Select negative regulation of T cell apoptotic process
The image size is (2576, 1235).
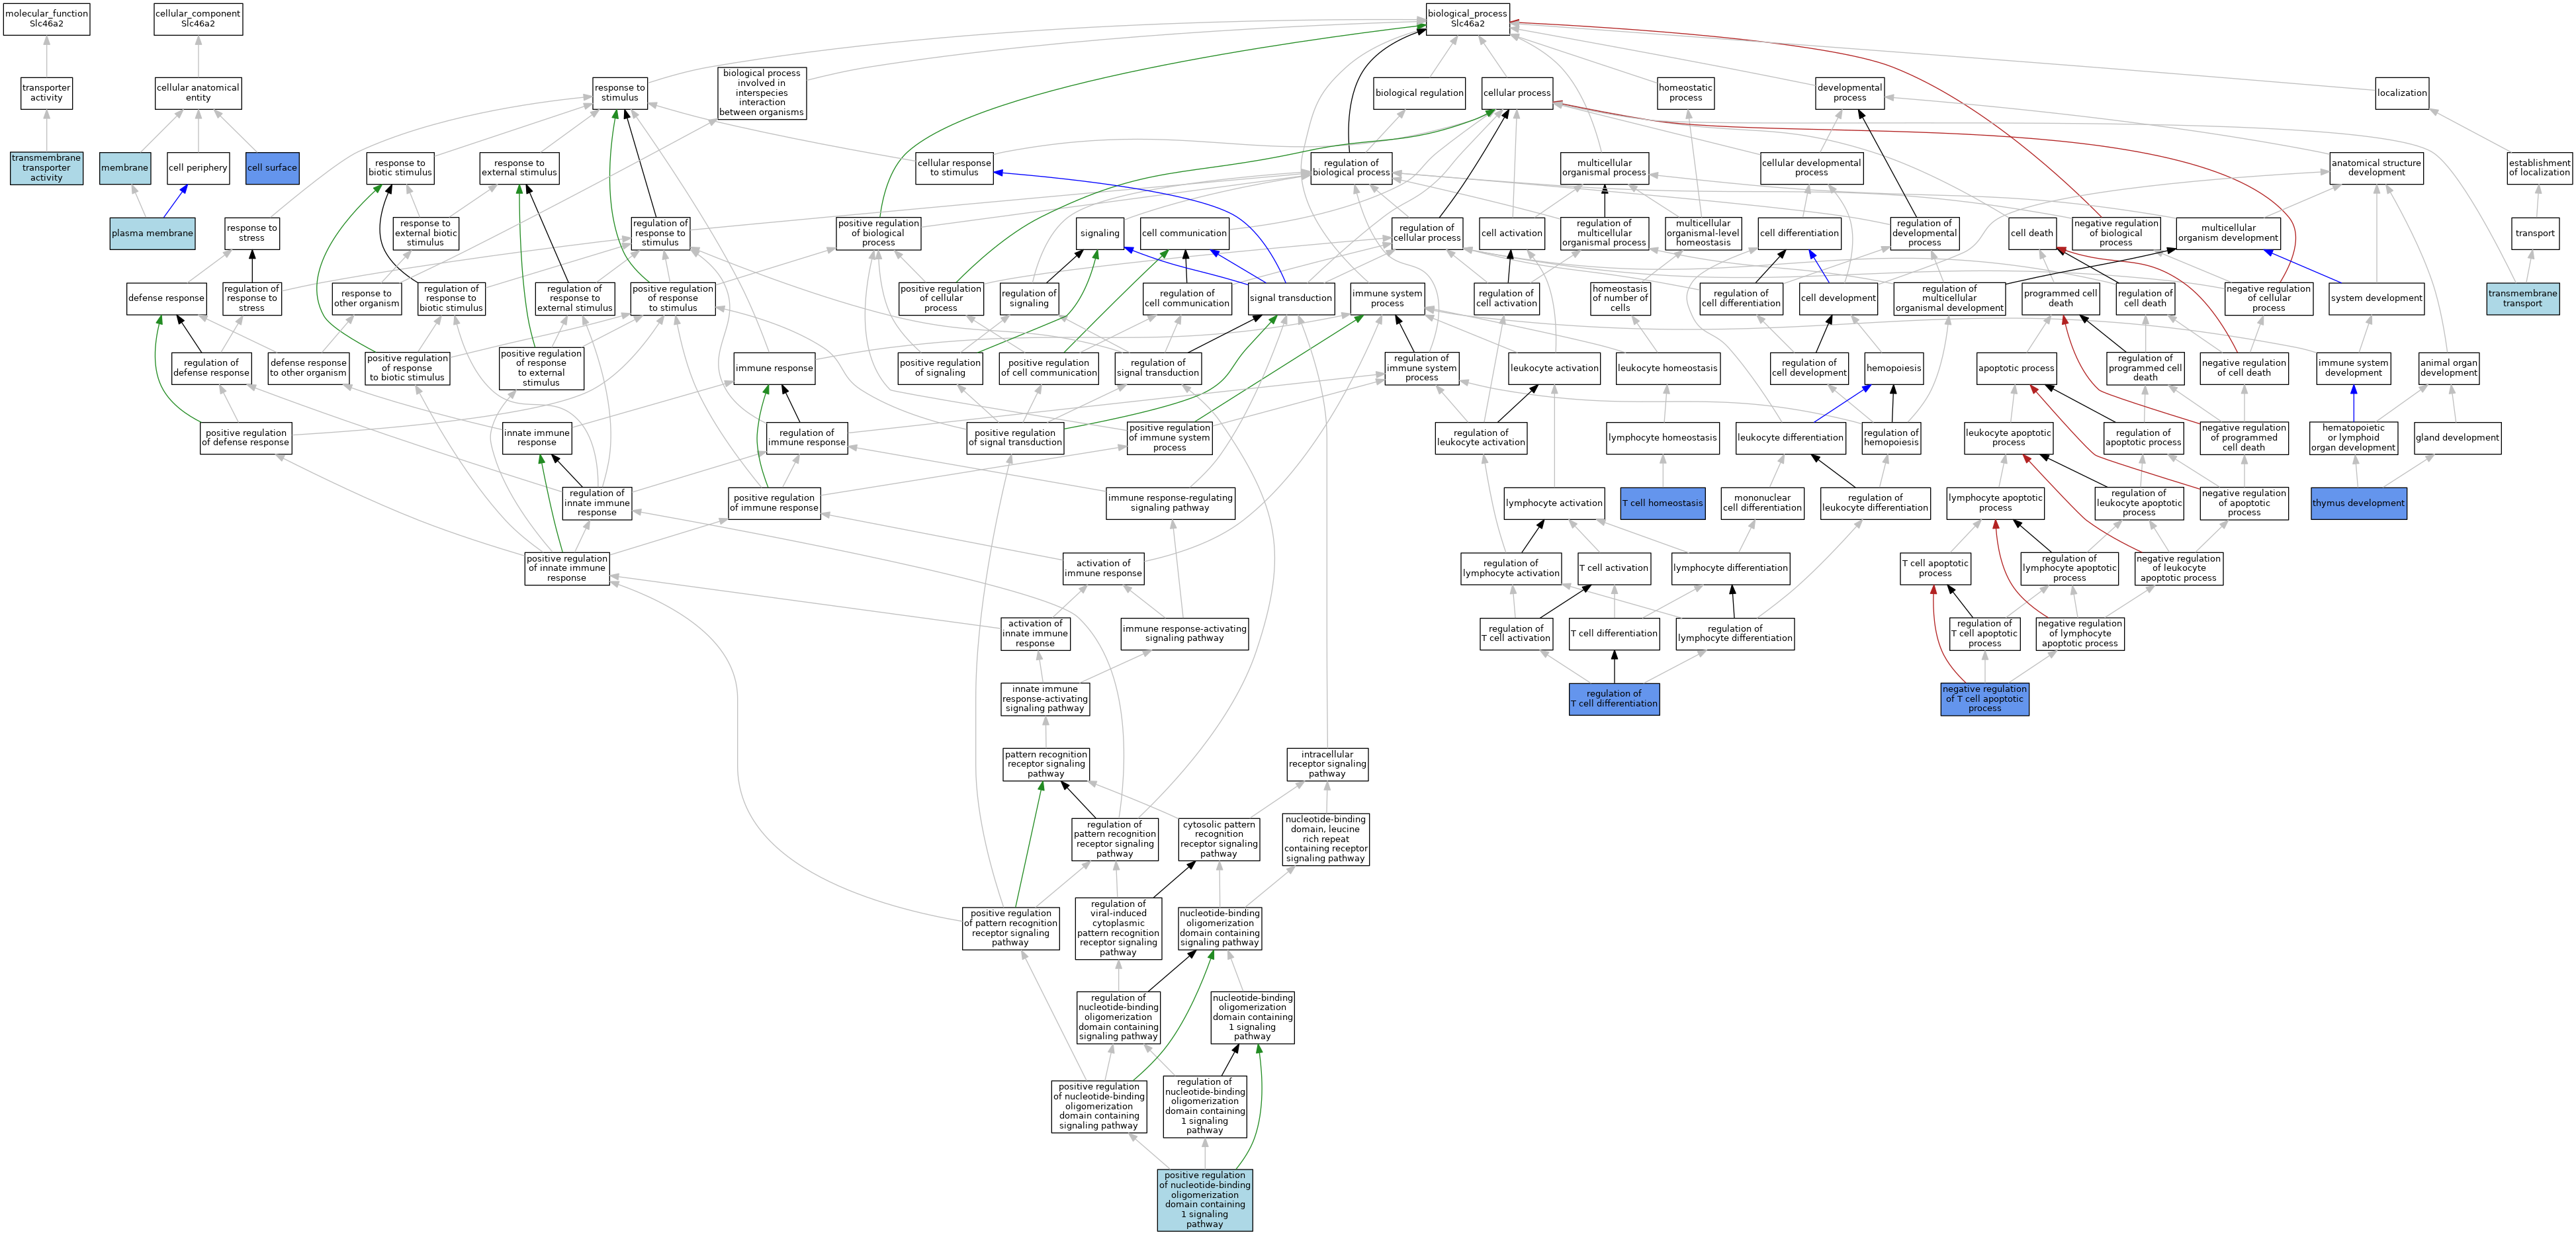point(1984,699)
